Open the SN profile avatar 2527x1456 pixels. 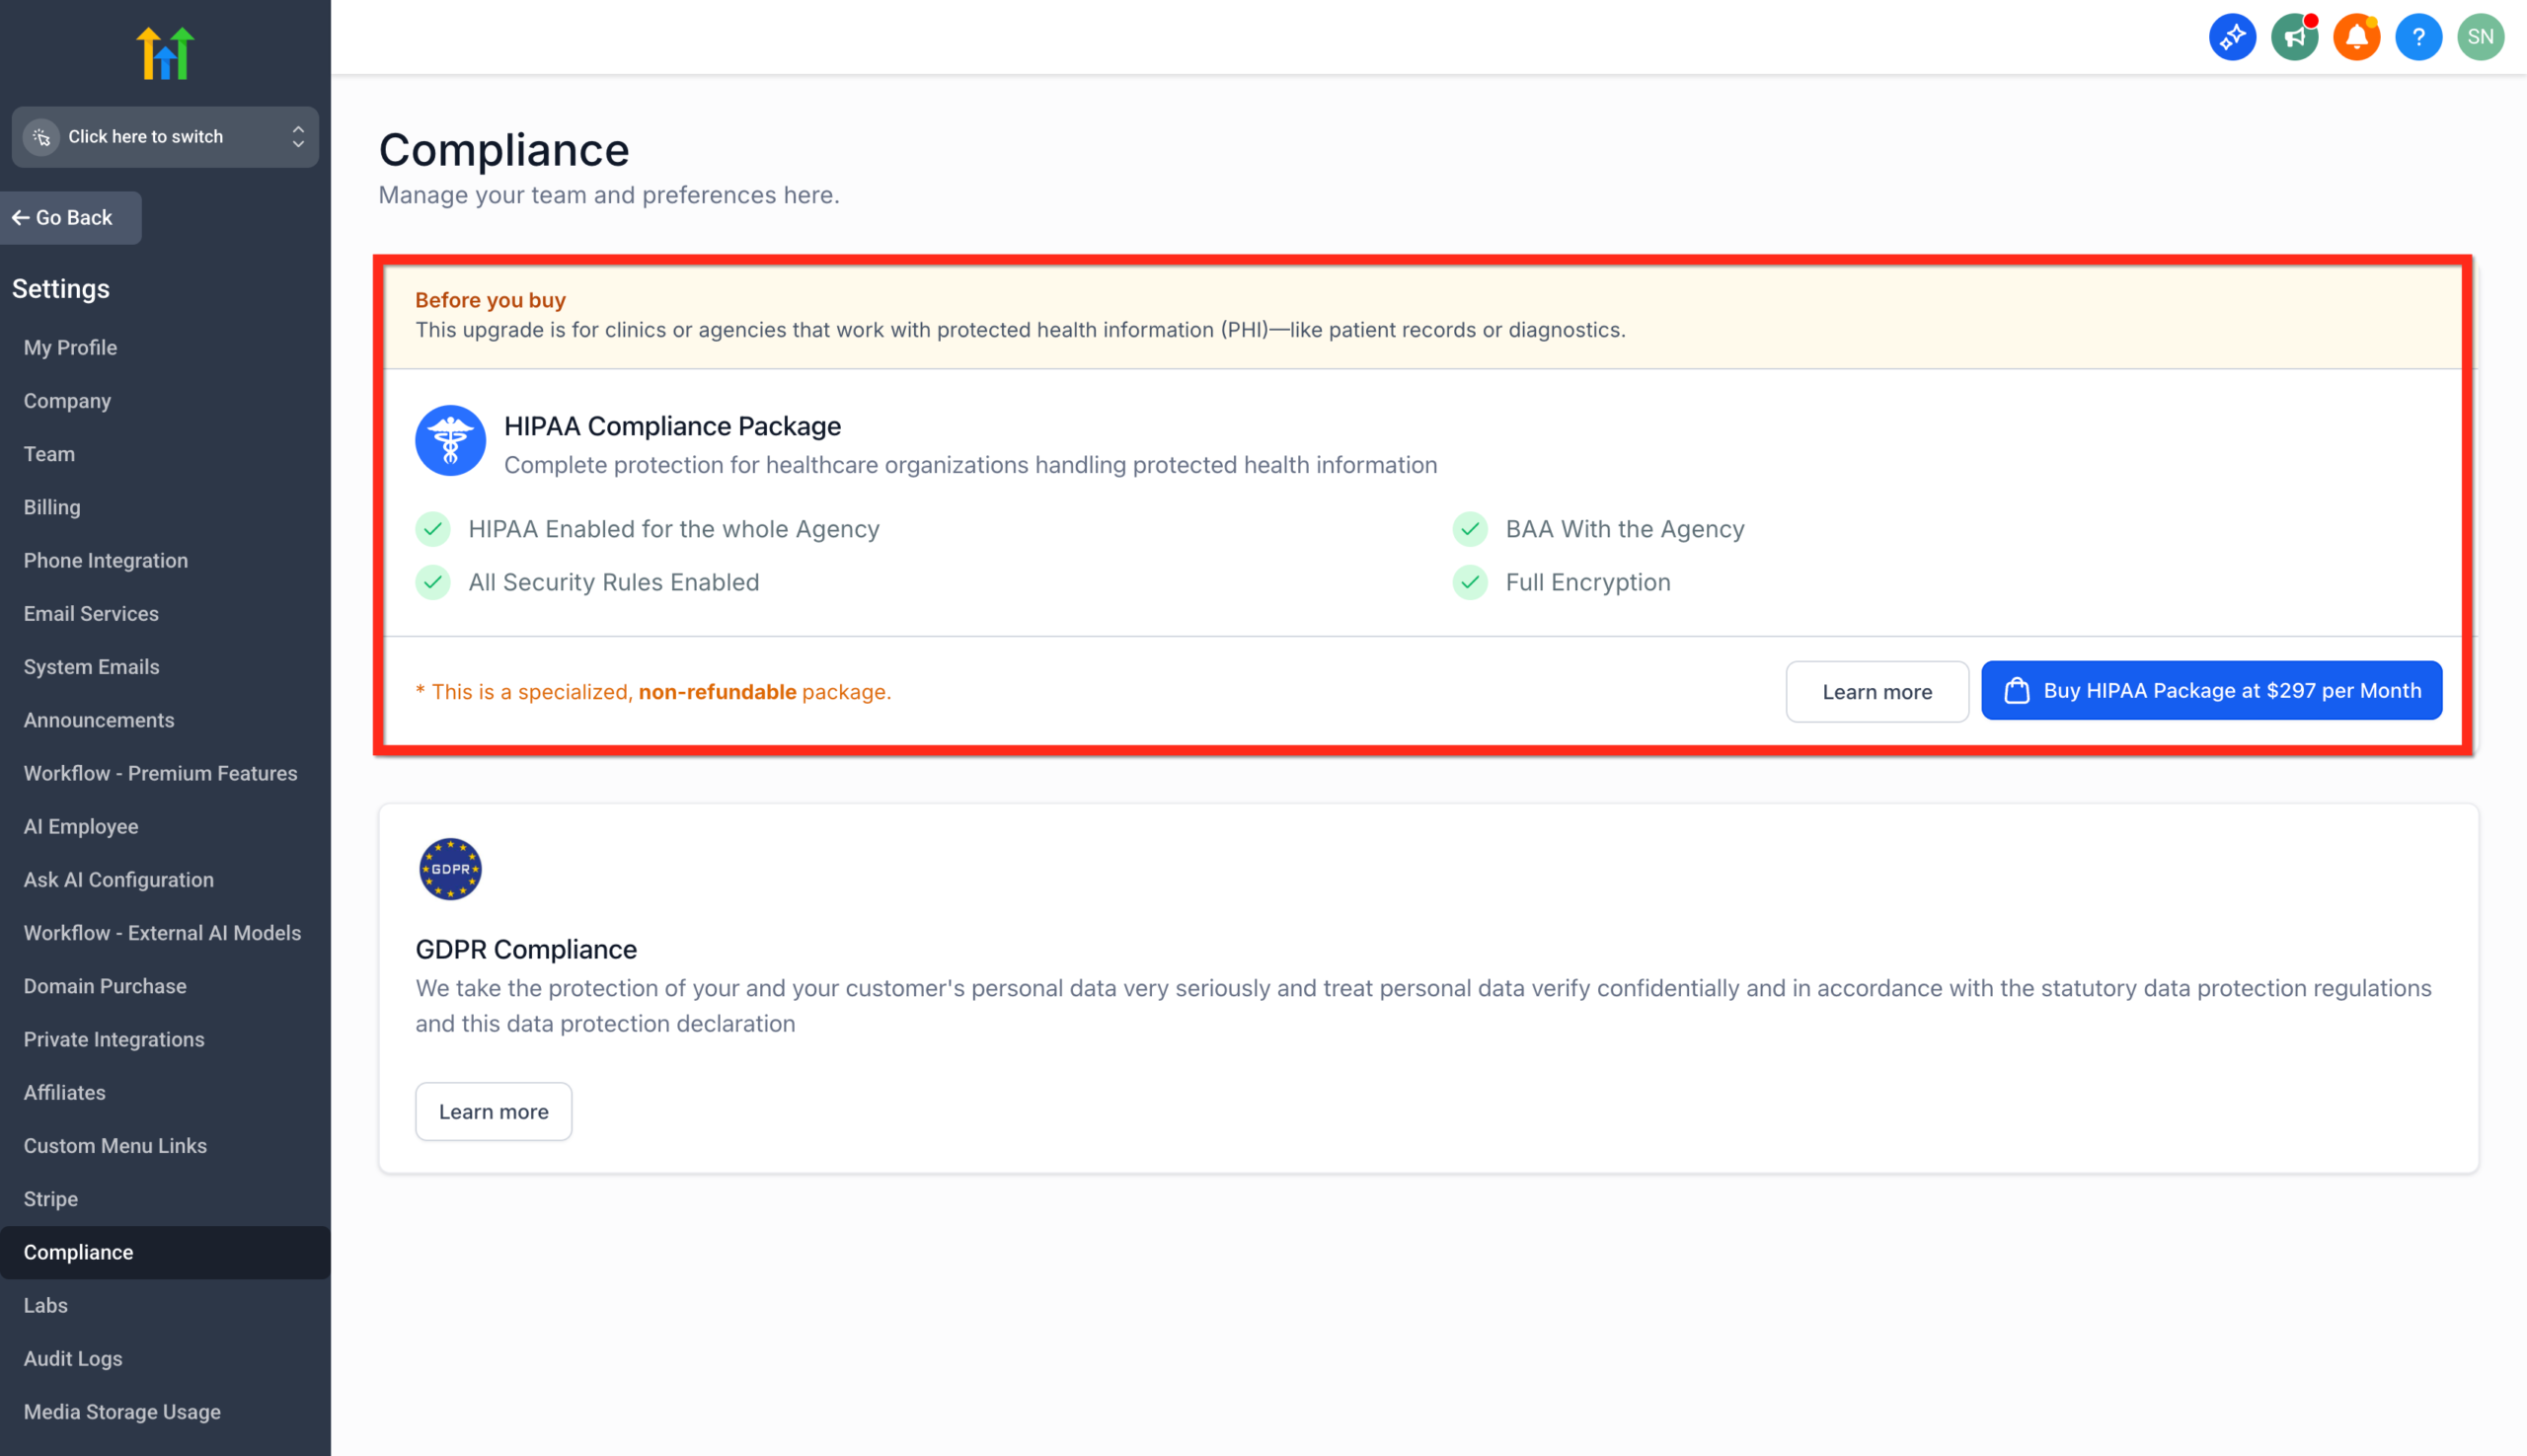pyautogui.click(x=2480, y=36)
